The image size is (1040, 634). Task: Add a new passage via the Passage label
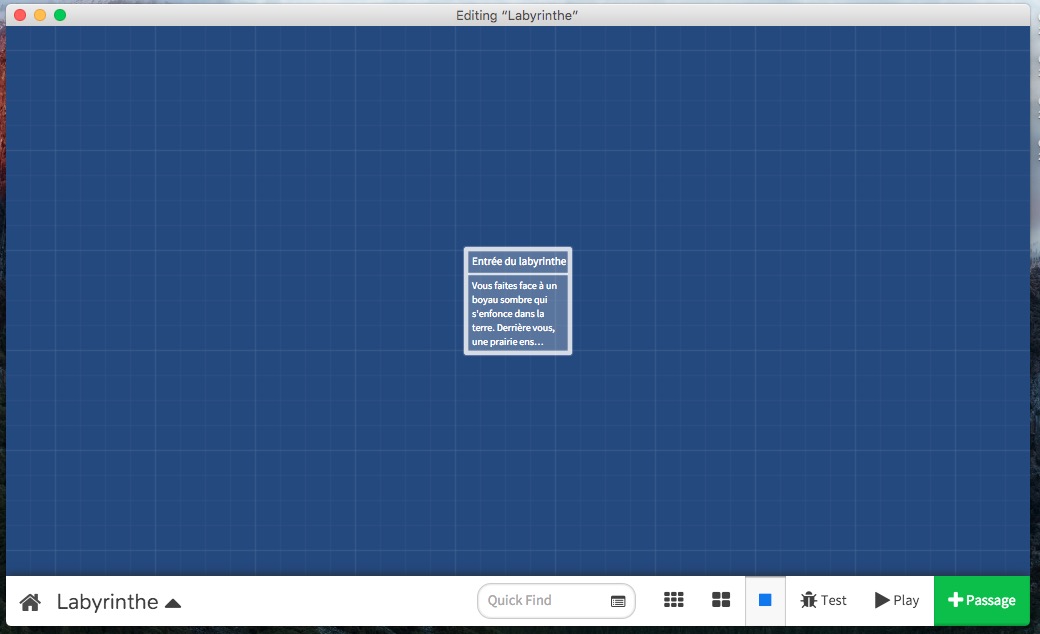pyautogui.click(x=990, y=600)
